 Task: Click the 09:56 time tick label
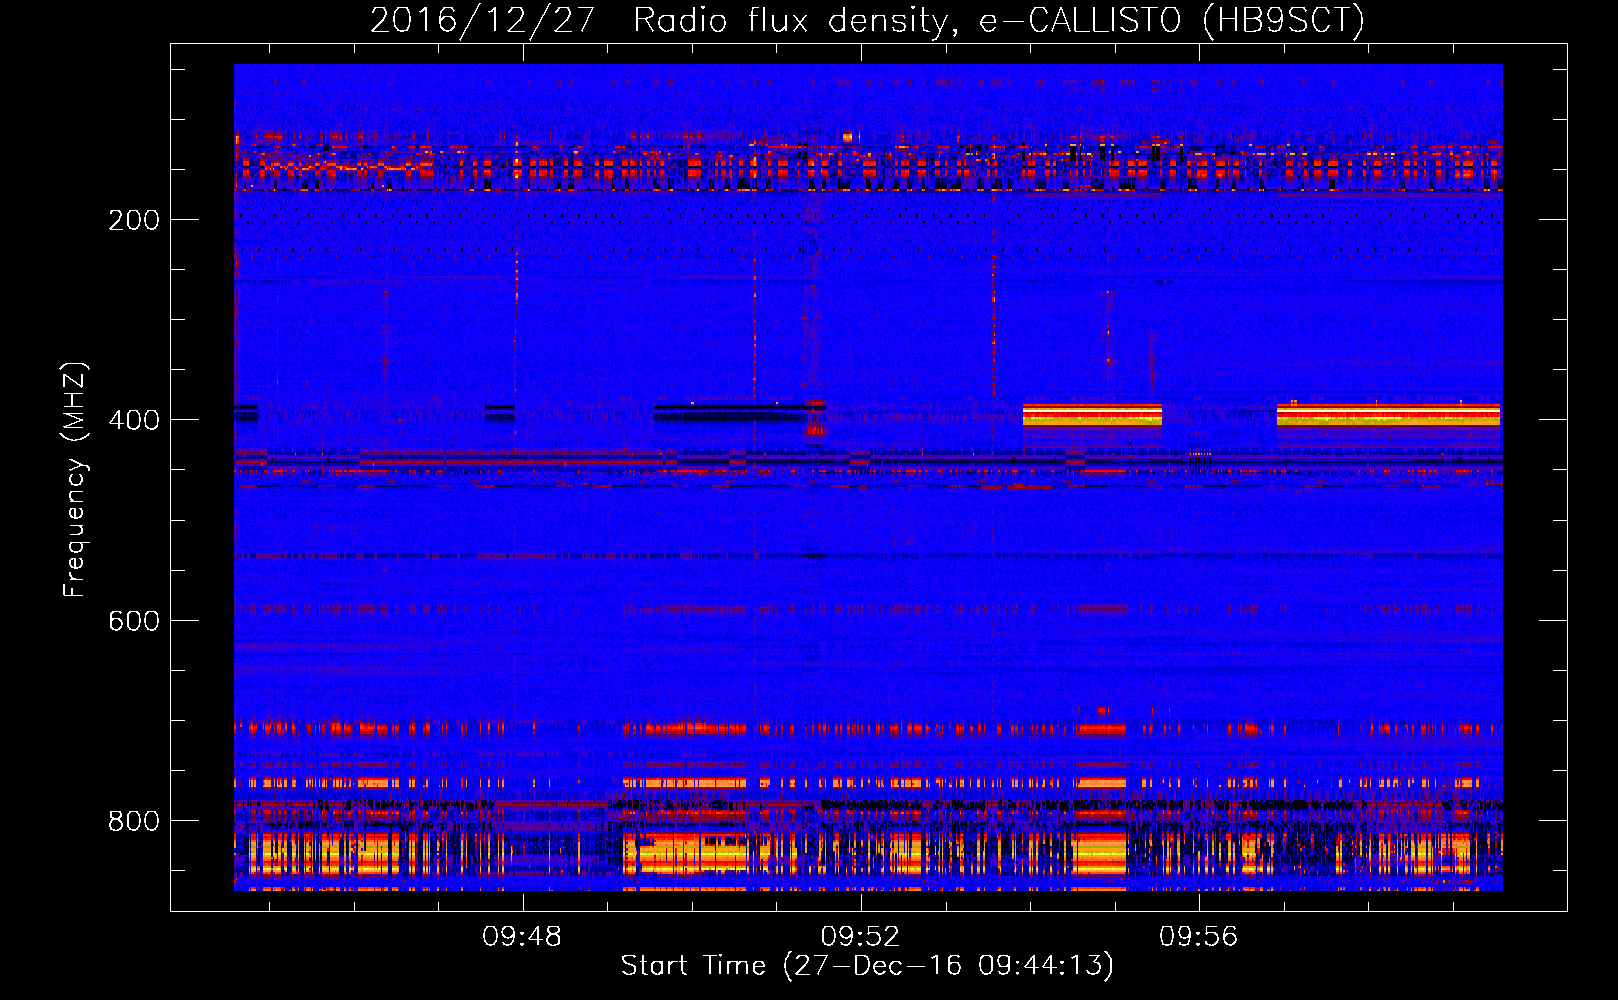(1198, 937)
